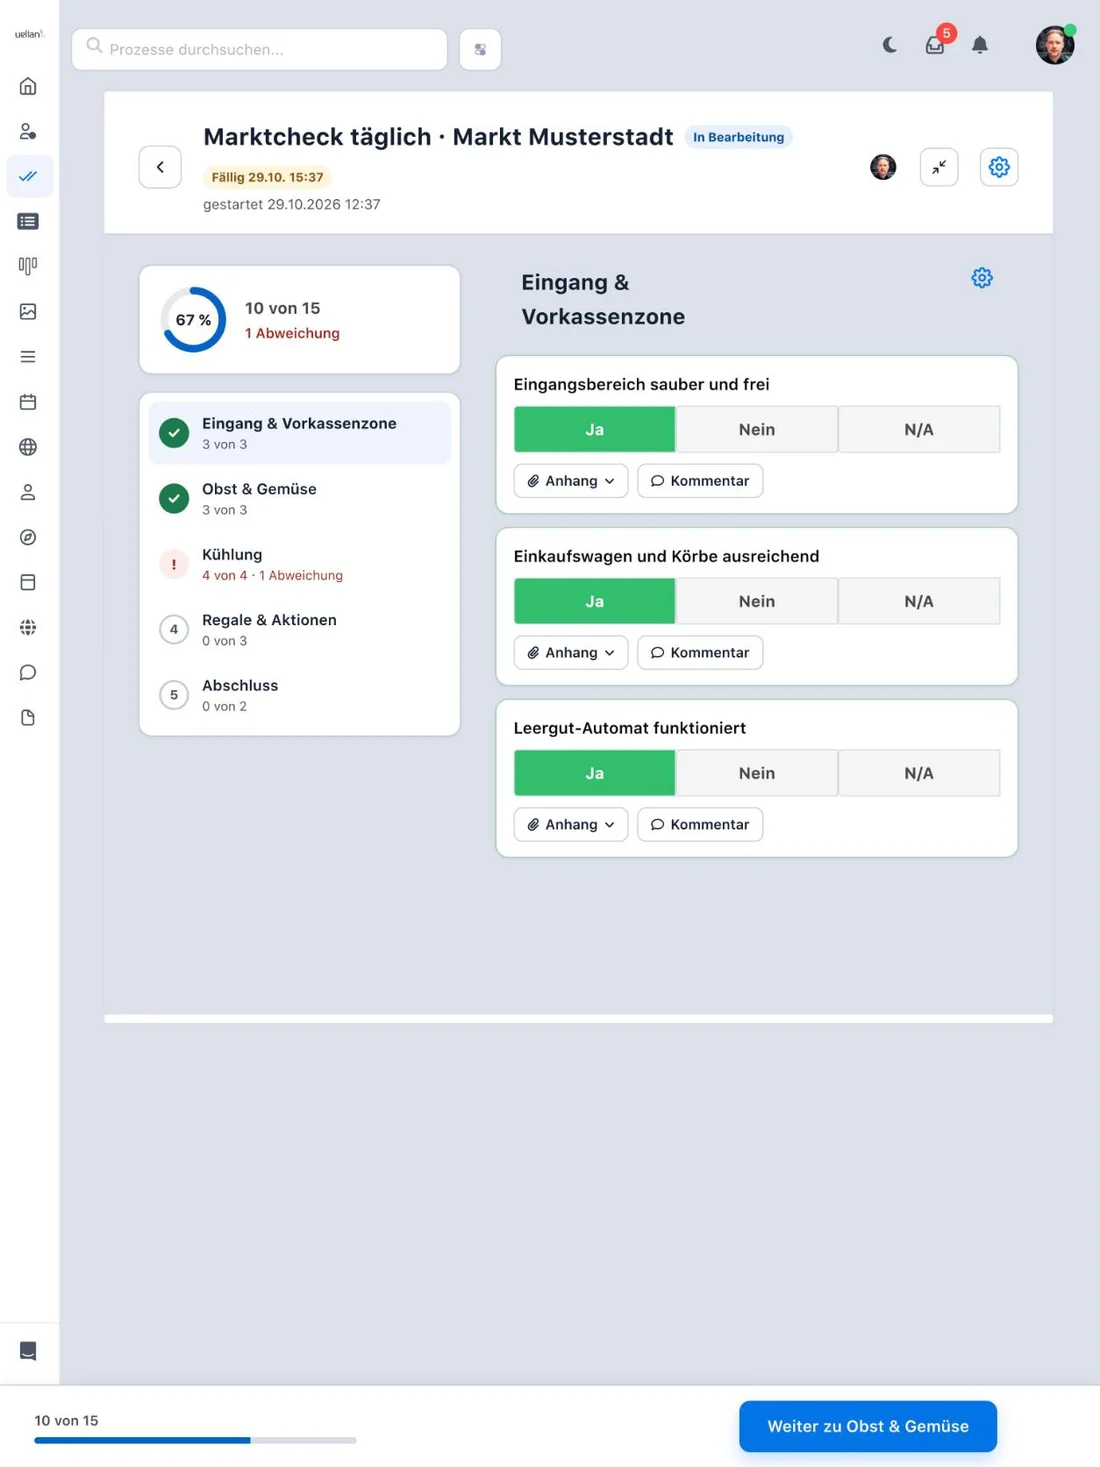Add Kommentar to Leergut-Automat question

tap(700, 825)
